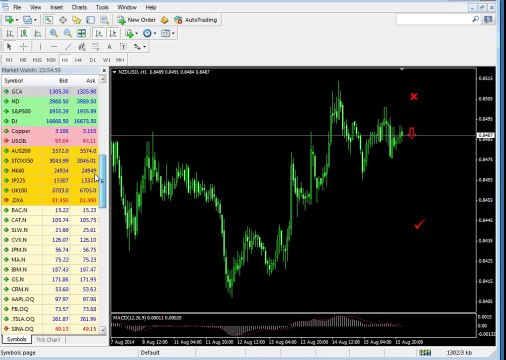Viewport: 506px width, 360px height.
Task: Open the New Chart toolbar icon
Action: [10, 20]
